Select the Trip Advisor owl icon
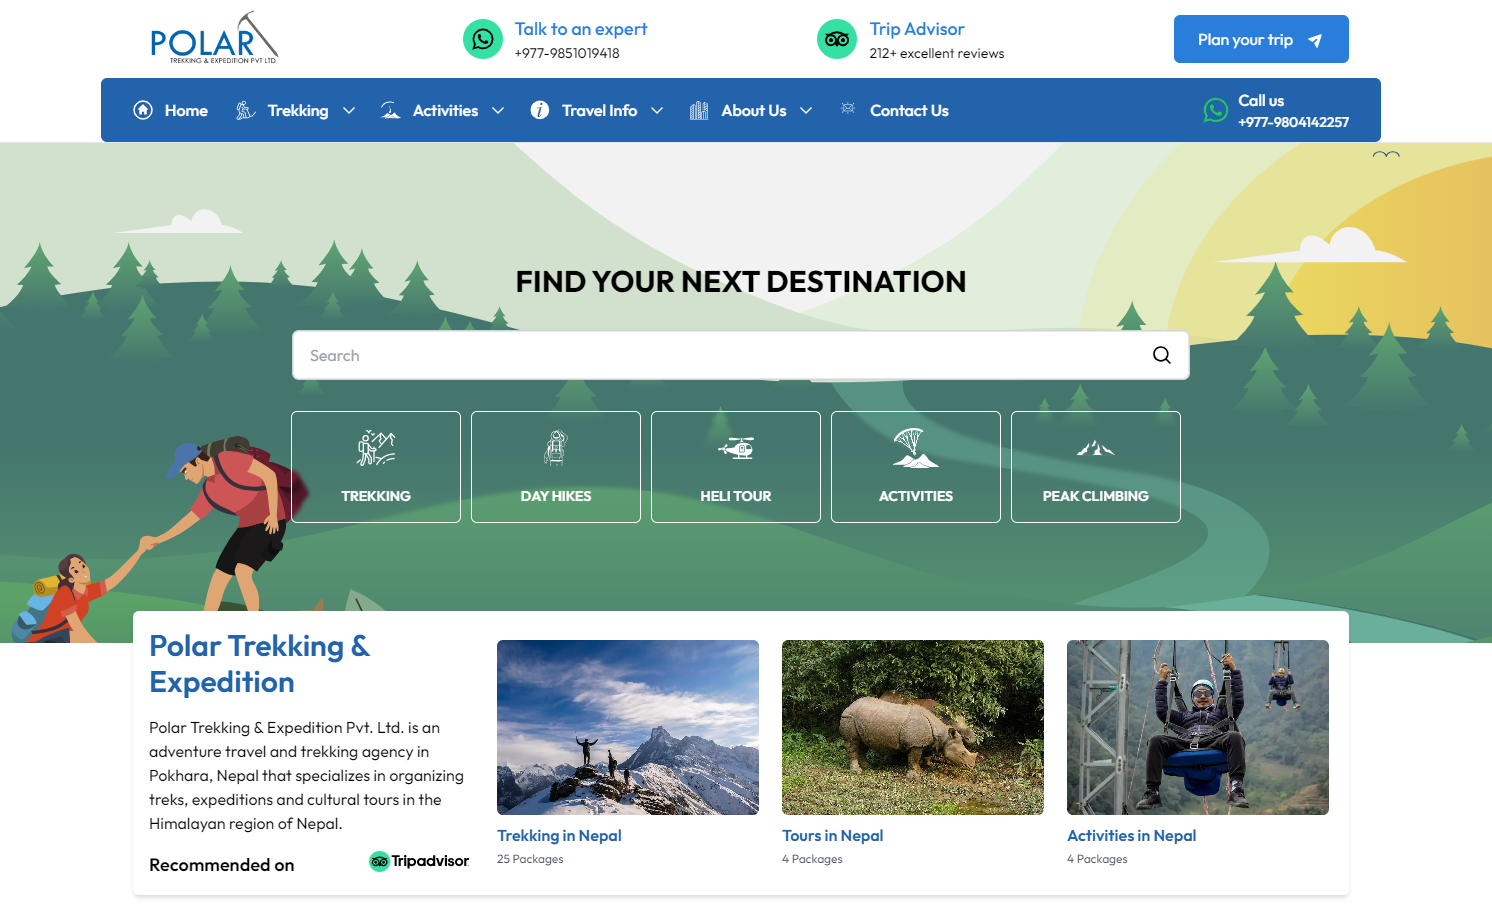This screenshot has height=909, width=1492. (837, 39)
